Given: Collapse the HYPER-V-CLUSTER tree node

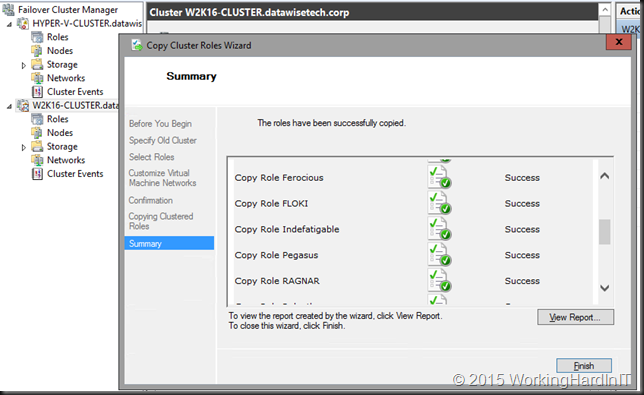Looking at the screenshot, I should [9, 25].
